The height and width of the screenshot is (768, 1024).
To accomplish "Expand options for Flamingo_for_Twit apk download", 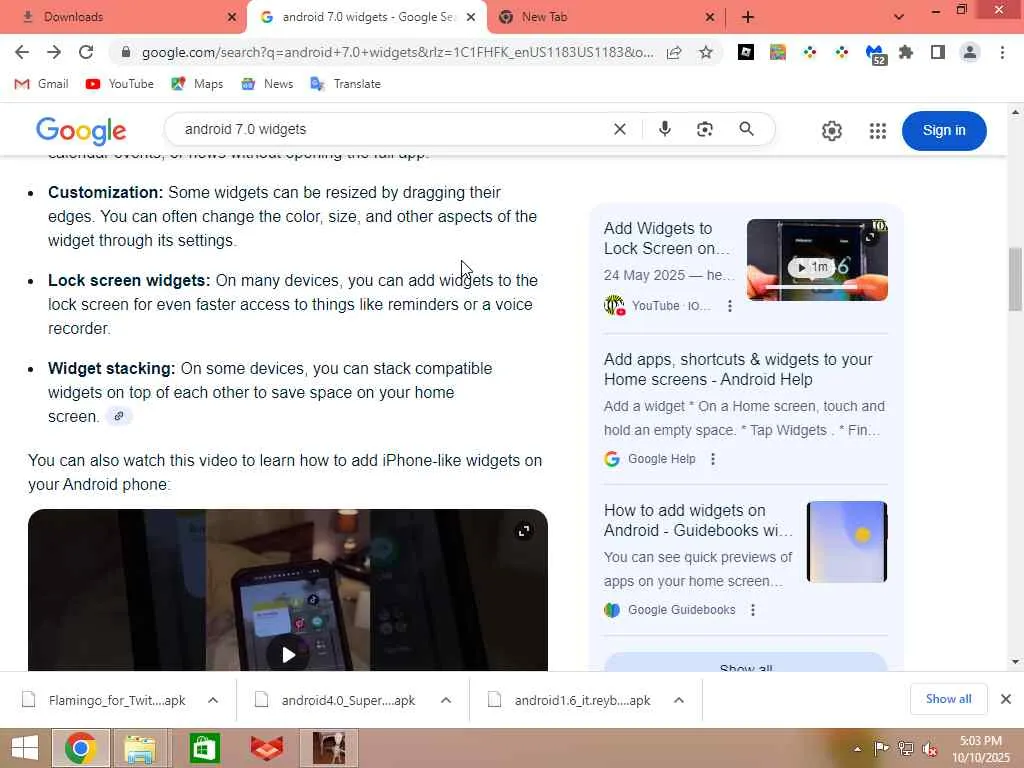I will [x=213, y=700].
